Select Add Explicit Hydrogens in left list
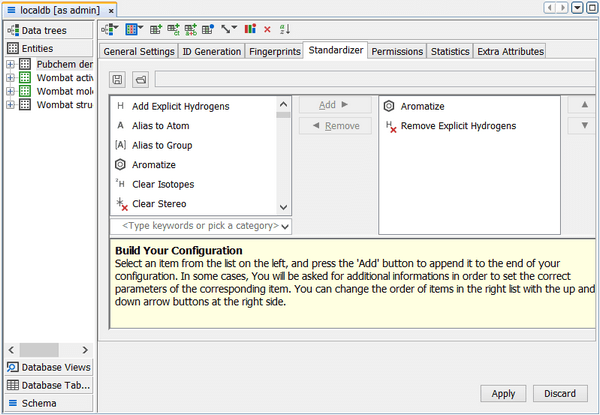600x415 pixels. [180, 106]
